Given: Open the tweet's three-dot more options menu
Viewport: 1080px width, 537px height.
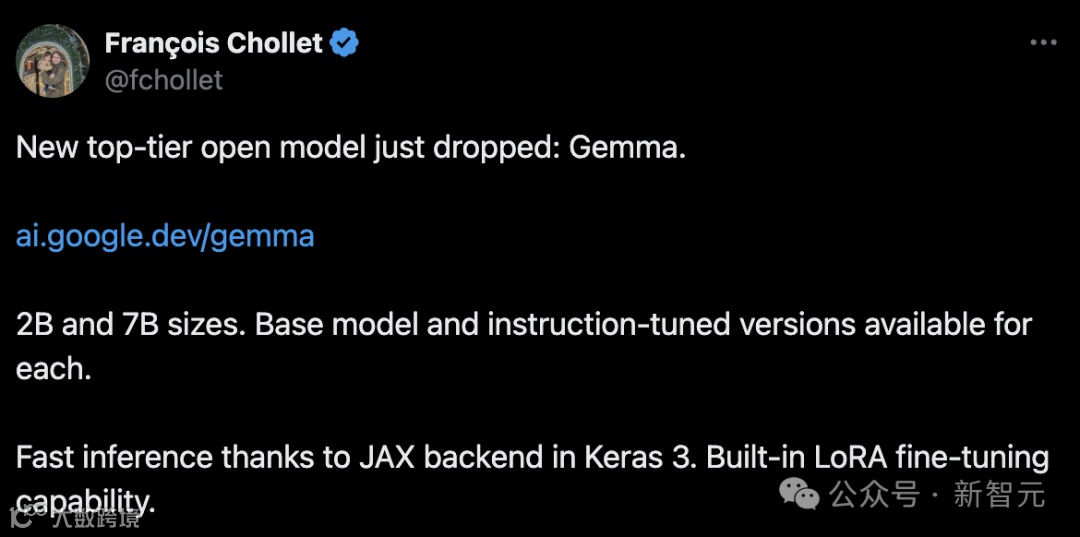Looking at the screenshot, I should point(1043,43).
